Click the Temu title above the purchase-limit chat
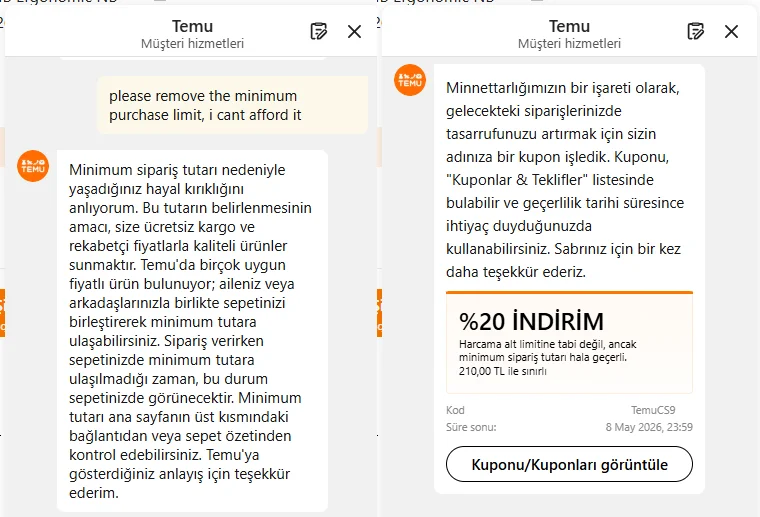This screenshot has height=517, width=760. [x=192, y=26]
